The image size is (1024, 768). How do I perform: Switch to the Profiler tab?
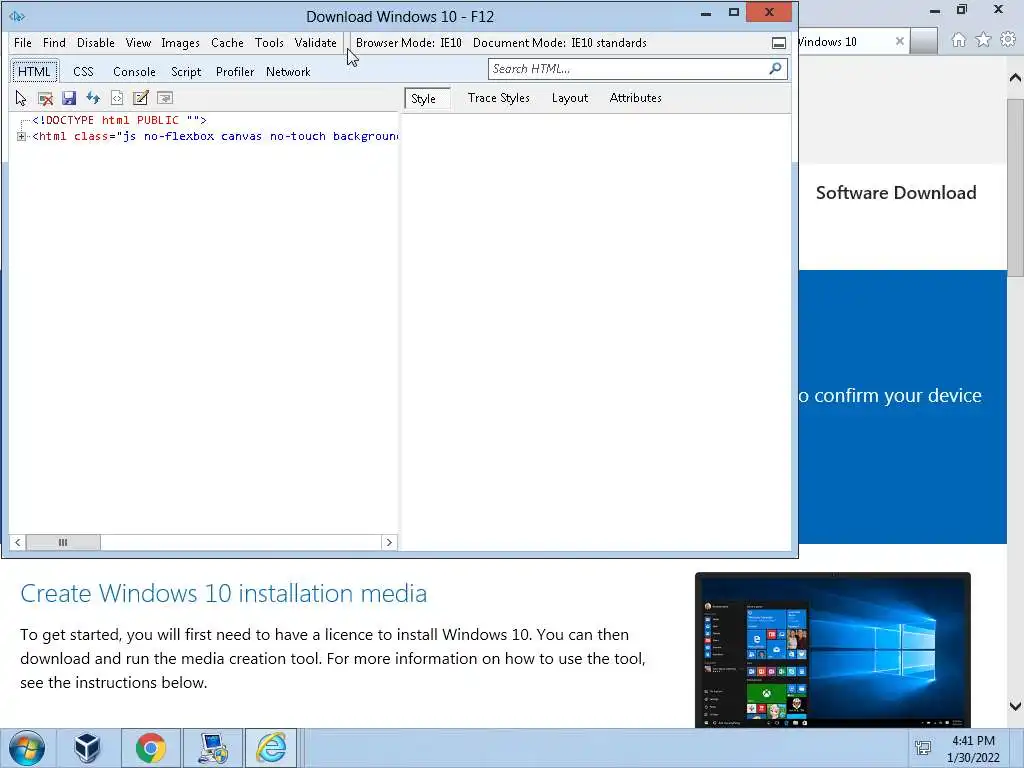(234, 72)
